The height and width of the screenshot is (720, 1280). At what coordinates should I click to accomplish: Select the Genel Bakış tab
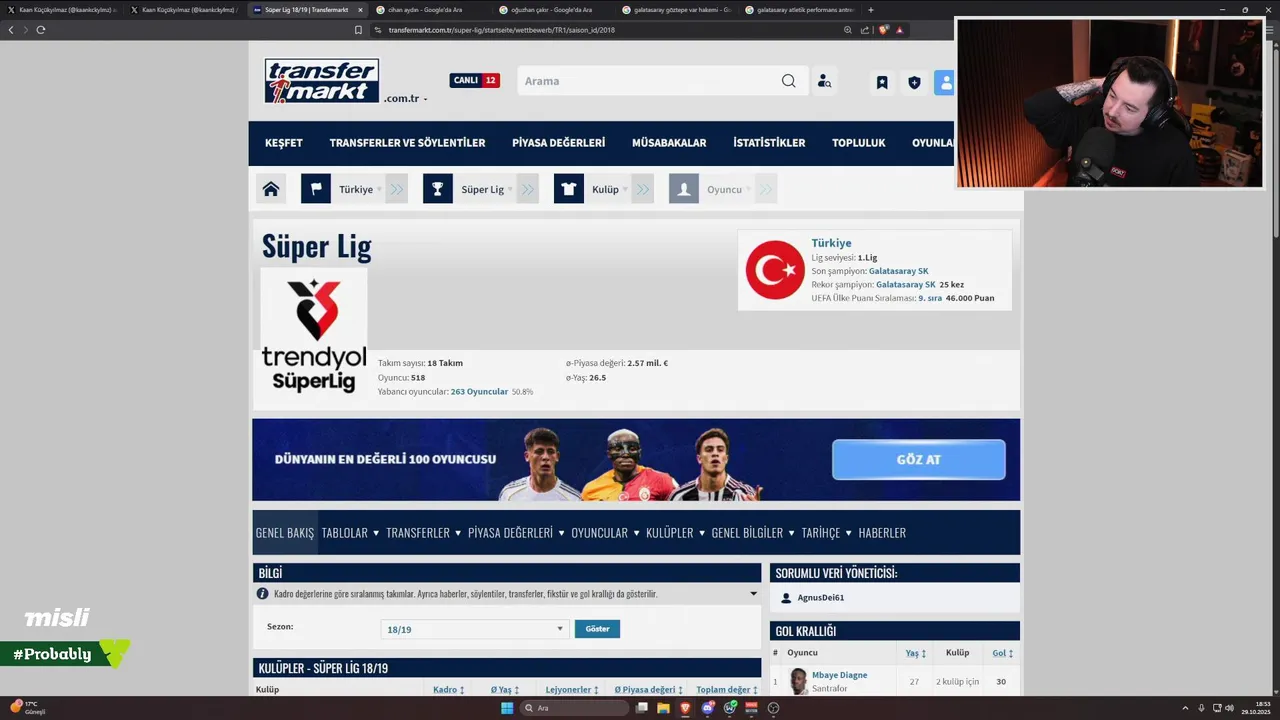[285, 533]
